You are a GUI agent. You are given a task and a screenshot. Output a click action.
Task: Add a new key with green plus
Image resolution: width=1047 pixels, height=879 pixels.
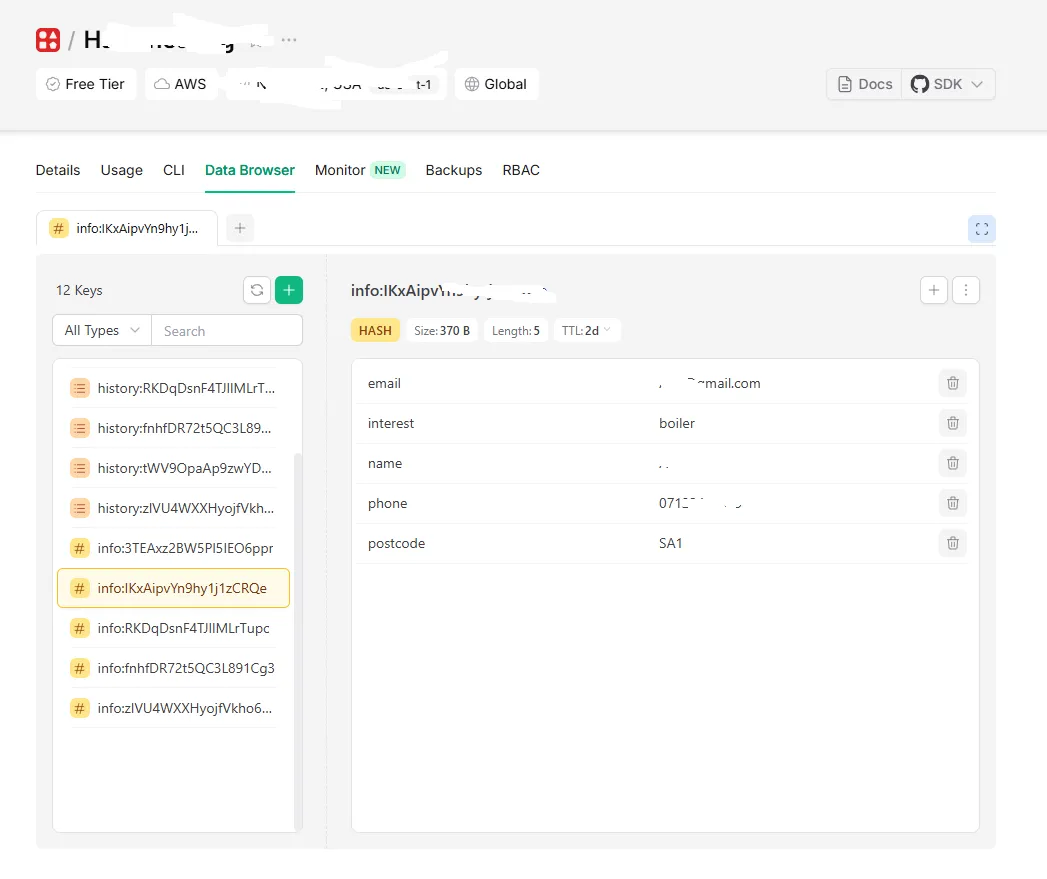(x=289, y=290)
